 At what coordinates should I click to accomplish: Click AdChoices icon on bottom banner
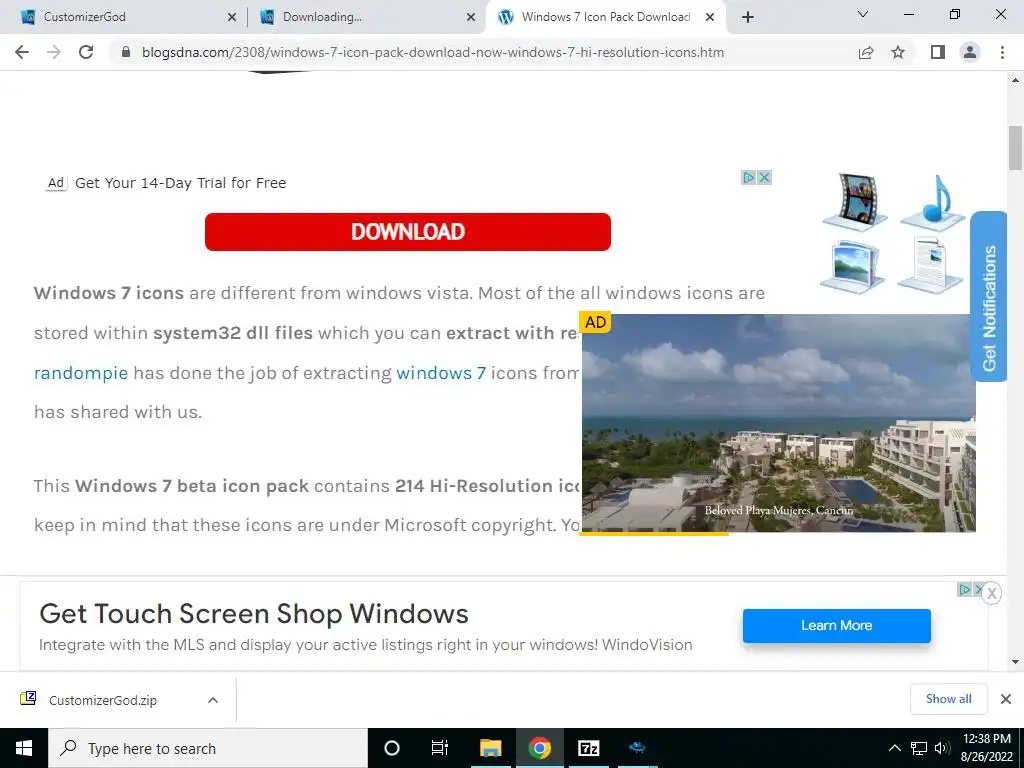tap(964, 589)
